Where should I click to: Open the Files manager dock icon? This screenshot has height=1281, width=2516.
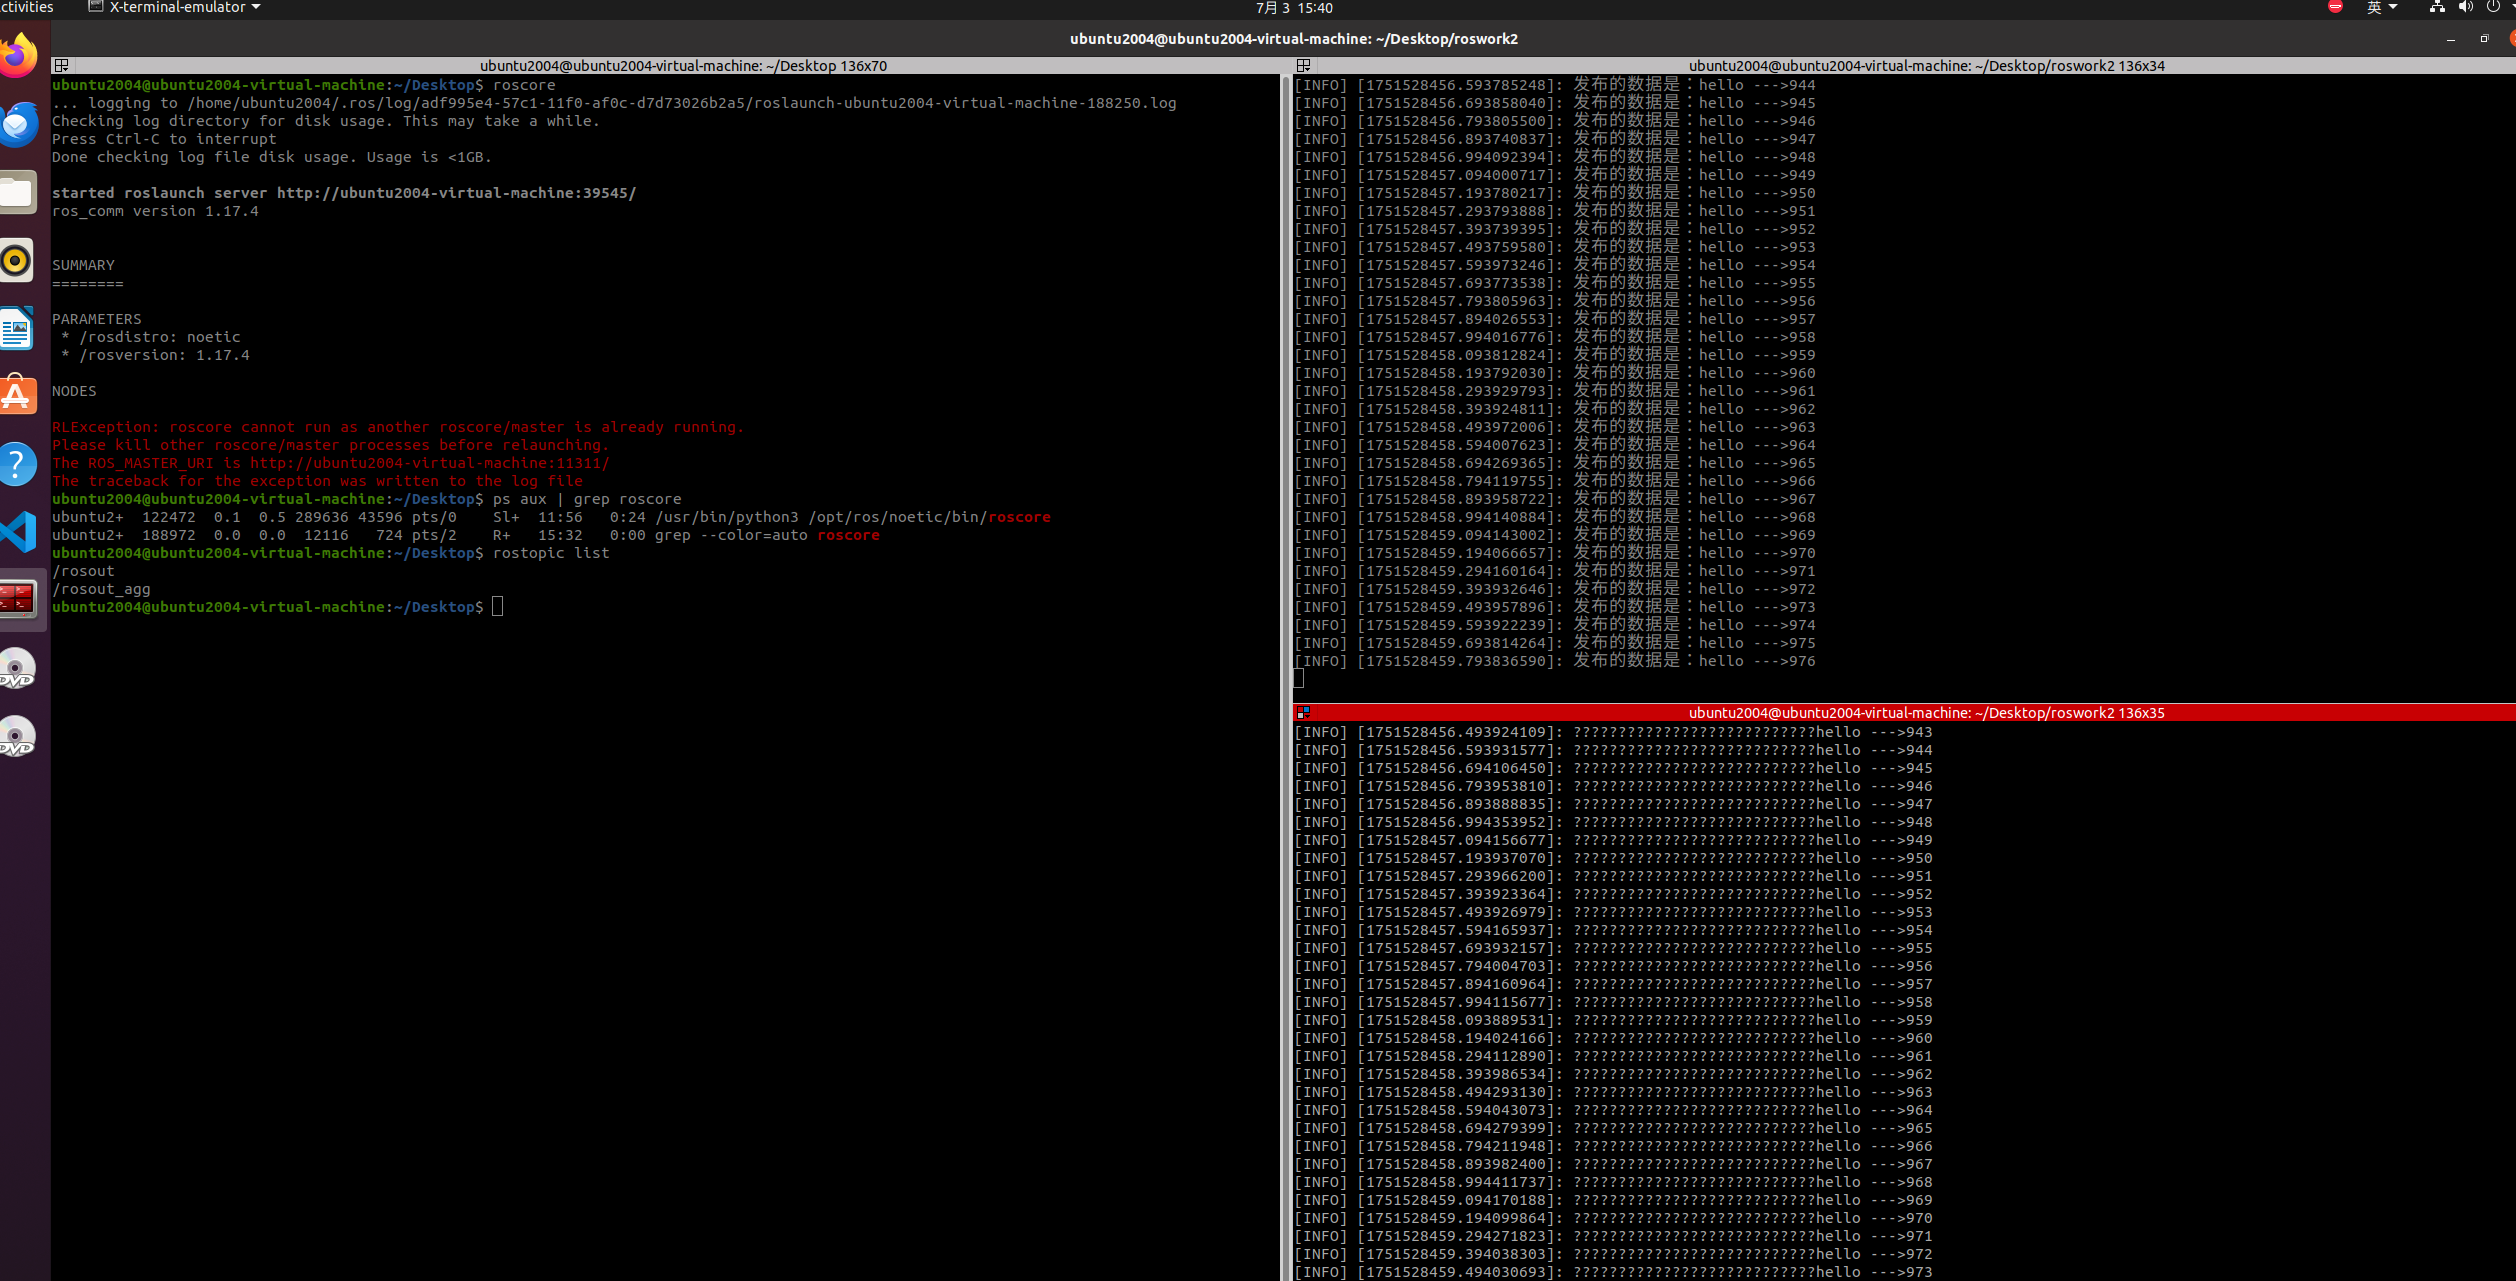tap(18, 192)
